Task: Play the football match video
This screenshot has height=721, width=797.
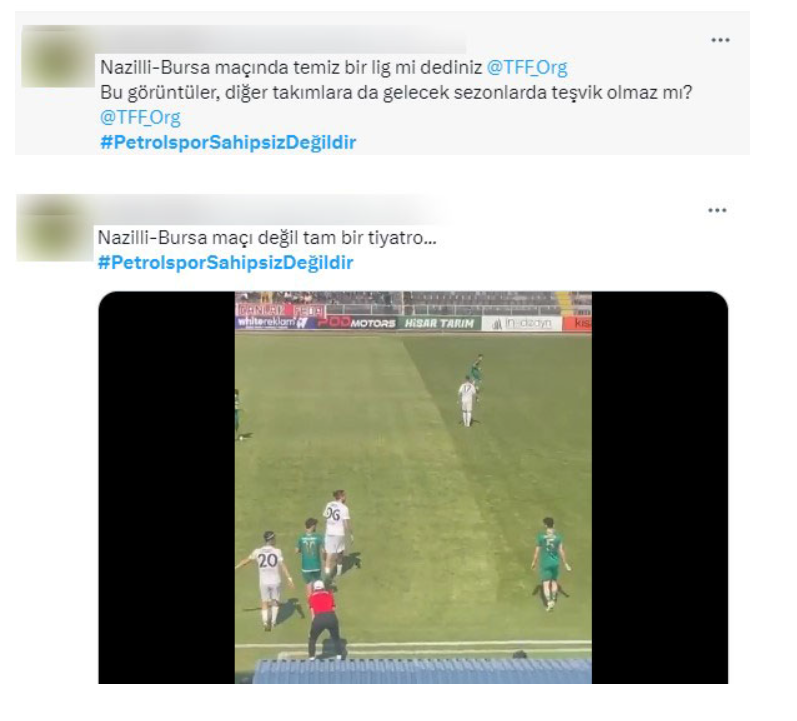Action: 413,488
